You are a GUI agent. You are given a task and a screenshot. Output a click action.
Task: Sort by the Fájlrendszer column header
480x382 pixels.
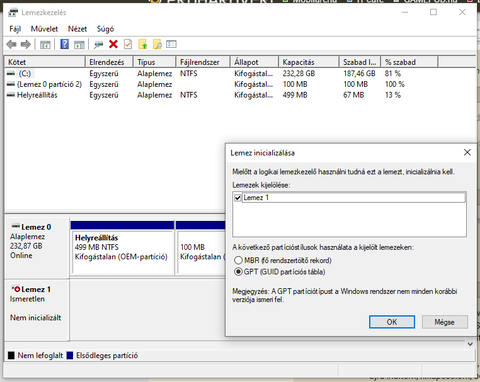(203, 62)
